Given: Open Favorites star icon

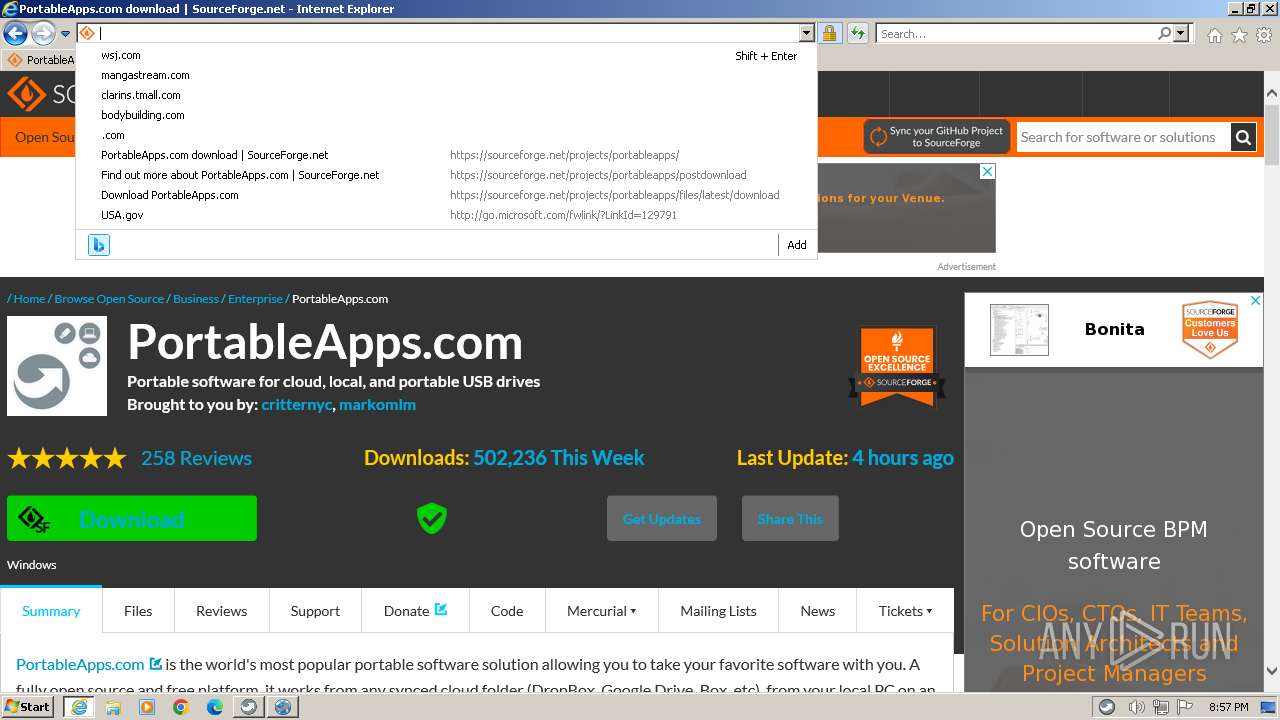Looking at the screenshot, I should coord(1239,35).
